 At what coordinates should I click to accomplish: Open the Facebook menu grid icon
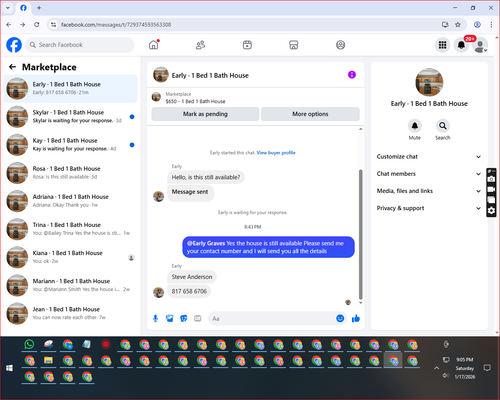point(442,45)
